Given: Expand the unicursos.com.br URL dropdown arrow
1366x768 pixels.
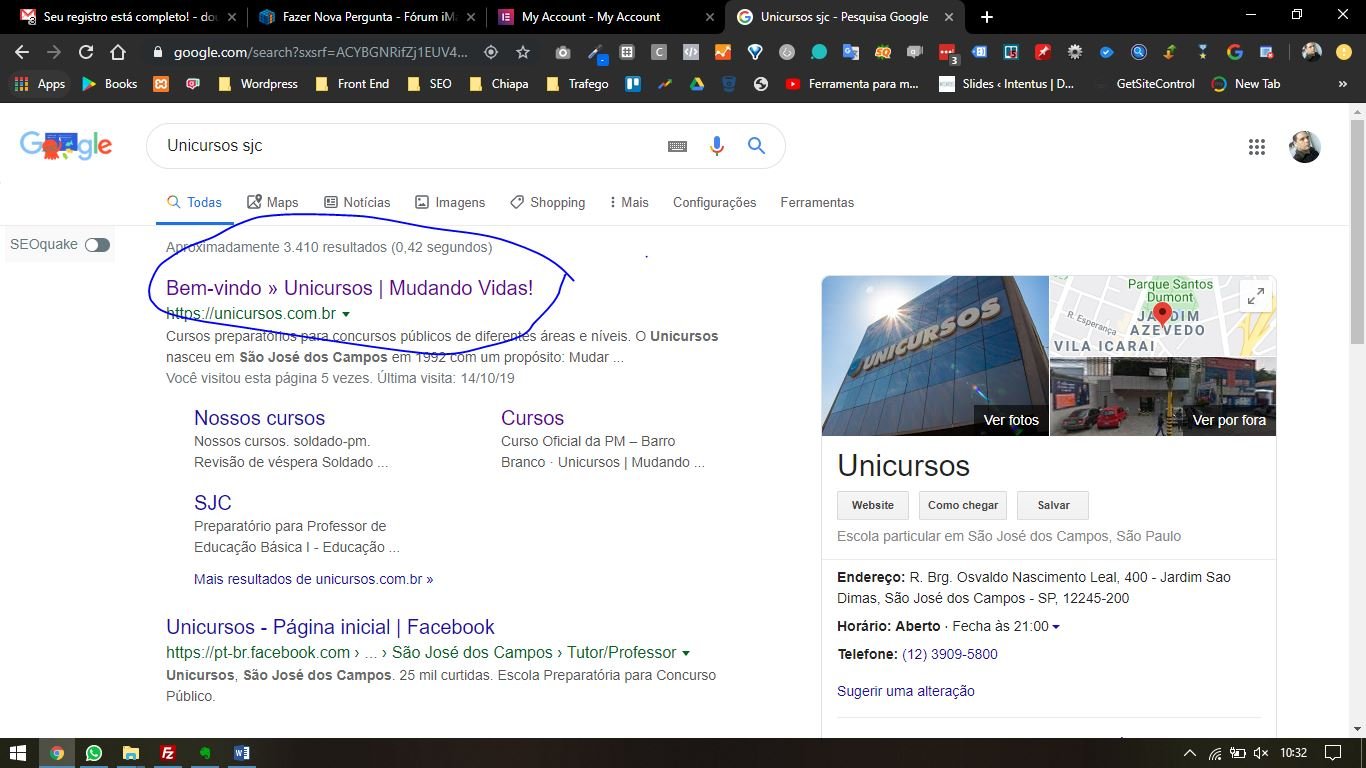Looking at the screenshot, I should [346, 314].
